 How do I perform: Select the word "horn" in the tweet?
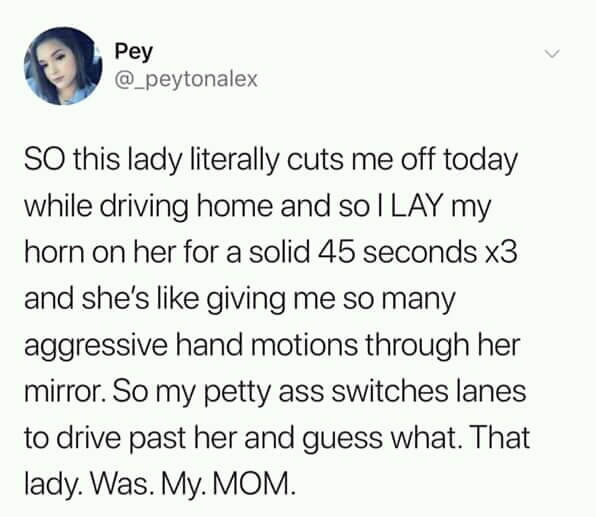[54, 252]
